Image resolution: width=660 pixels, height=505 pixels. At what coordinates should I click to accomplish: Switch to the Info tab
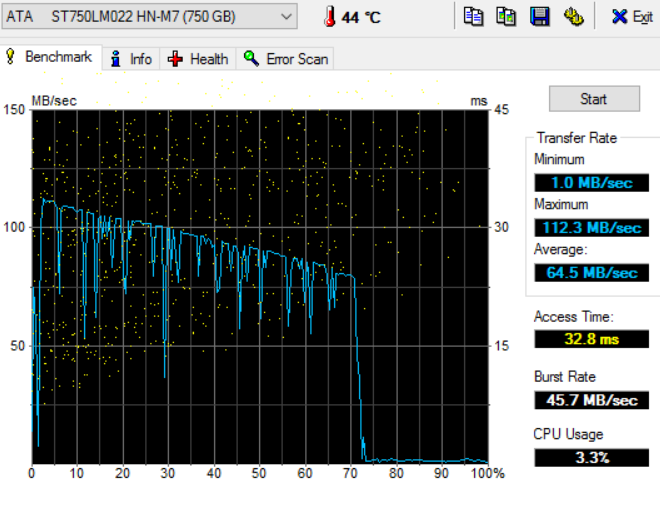pyautogui.click(x=131, y=59)
